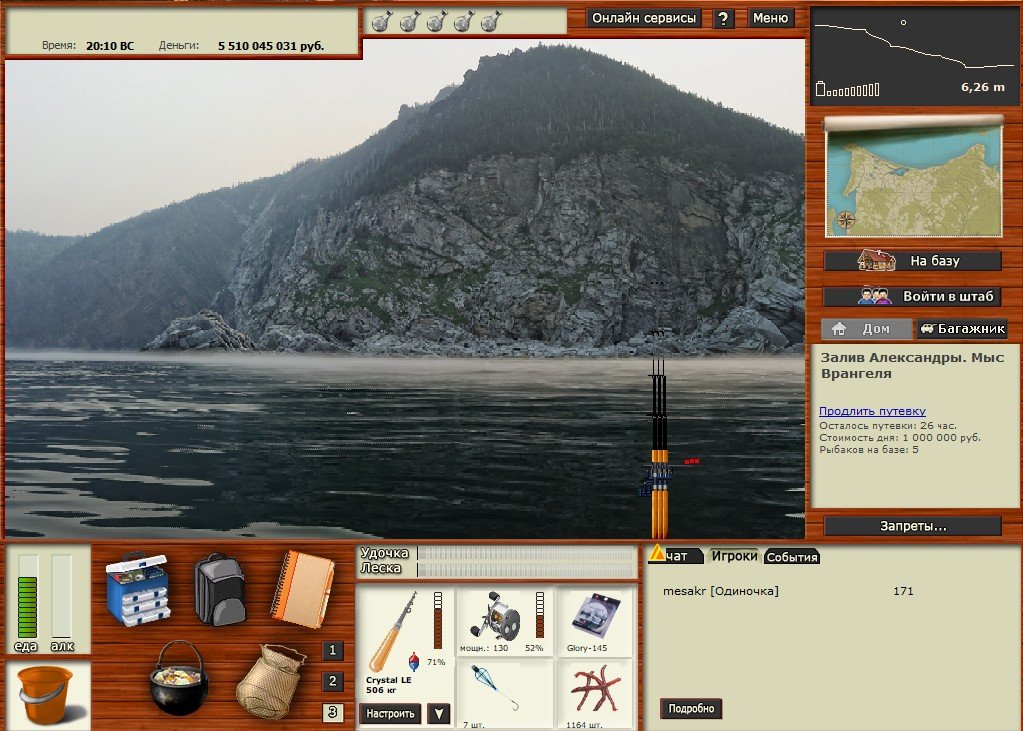1023x731 pixels.
Task: Switch to rod slot 2
Action: [333, 682]
